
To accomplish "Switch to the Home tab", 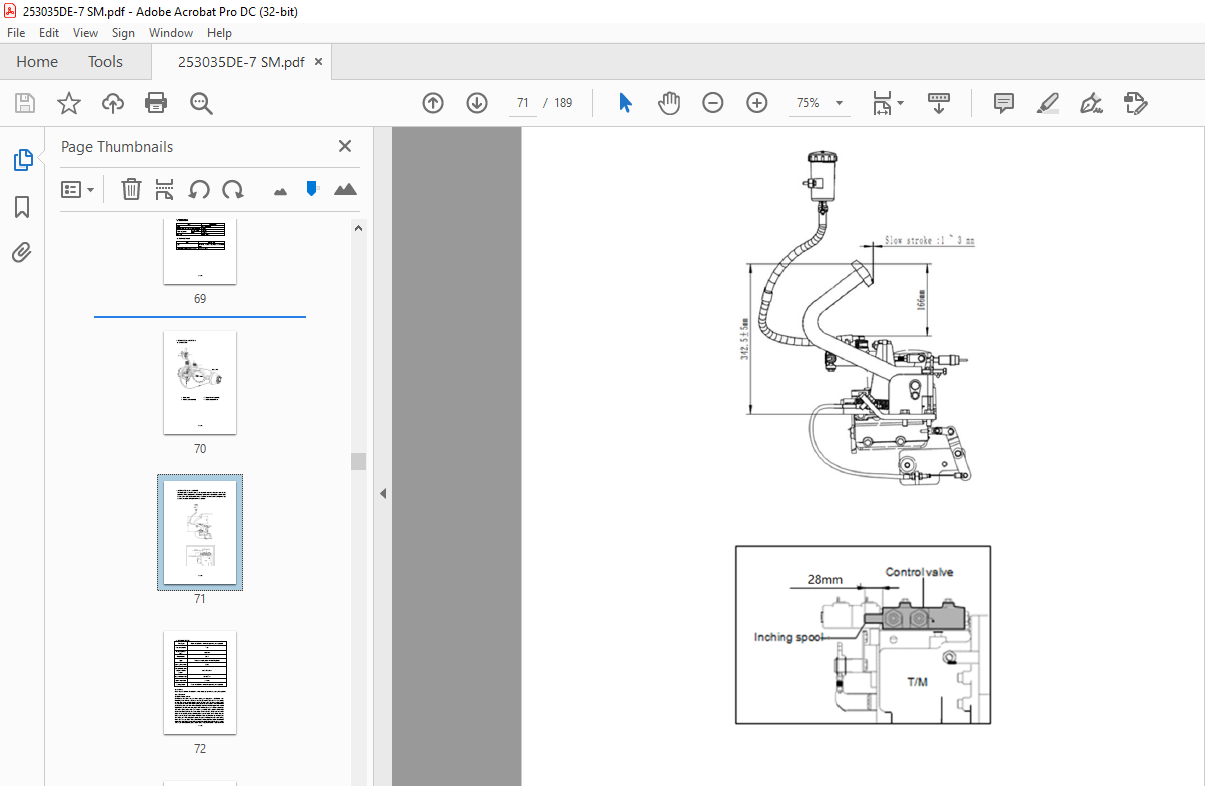I will click(37, 62).
